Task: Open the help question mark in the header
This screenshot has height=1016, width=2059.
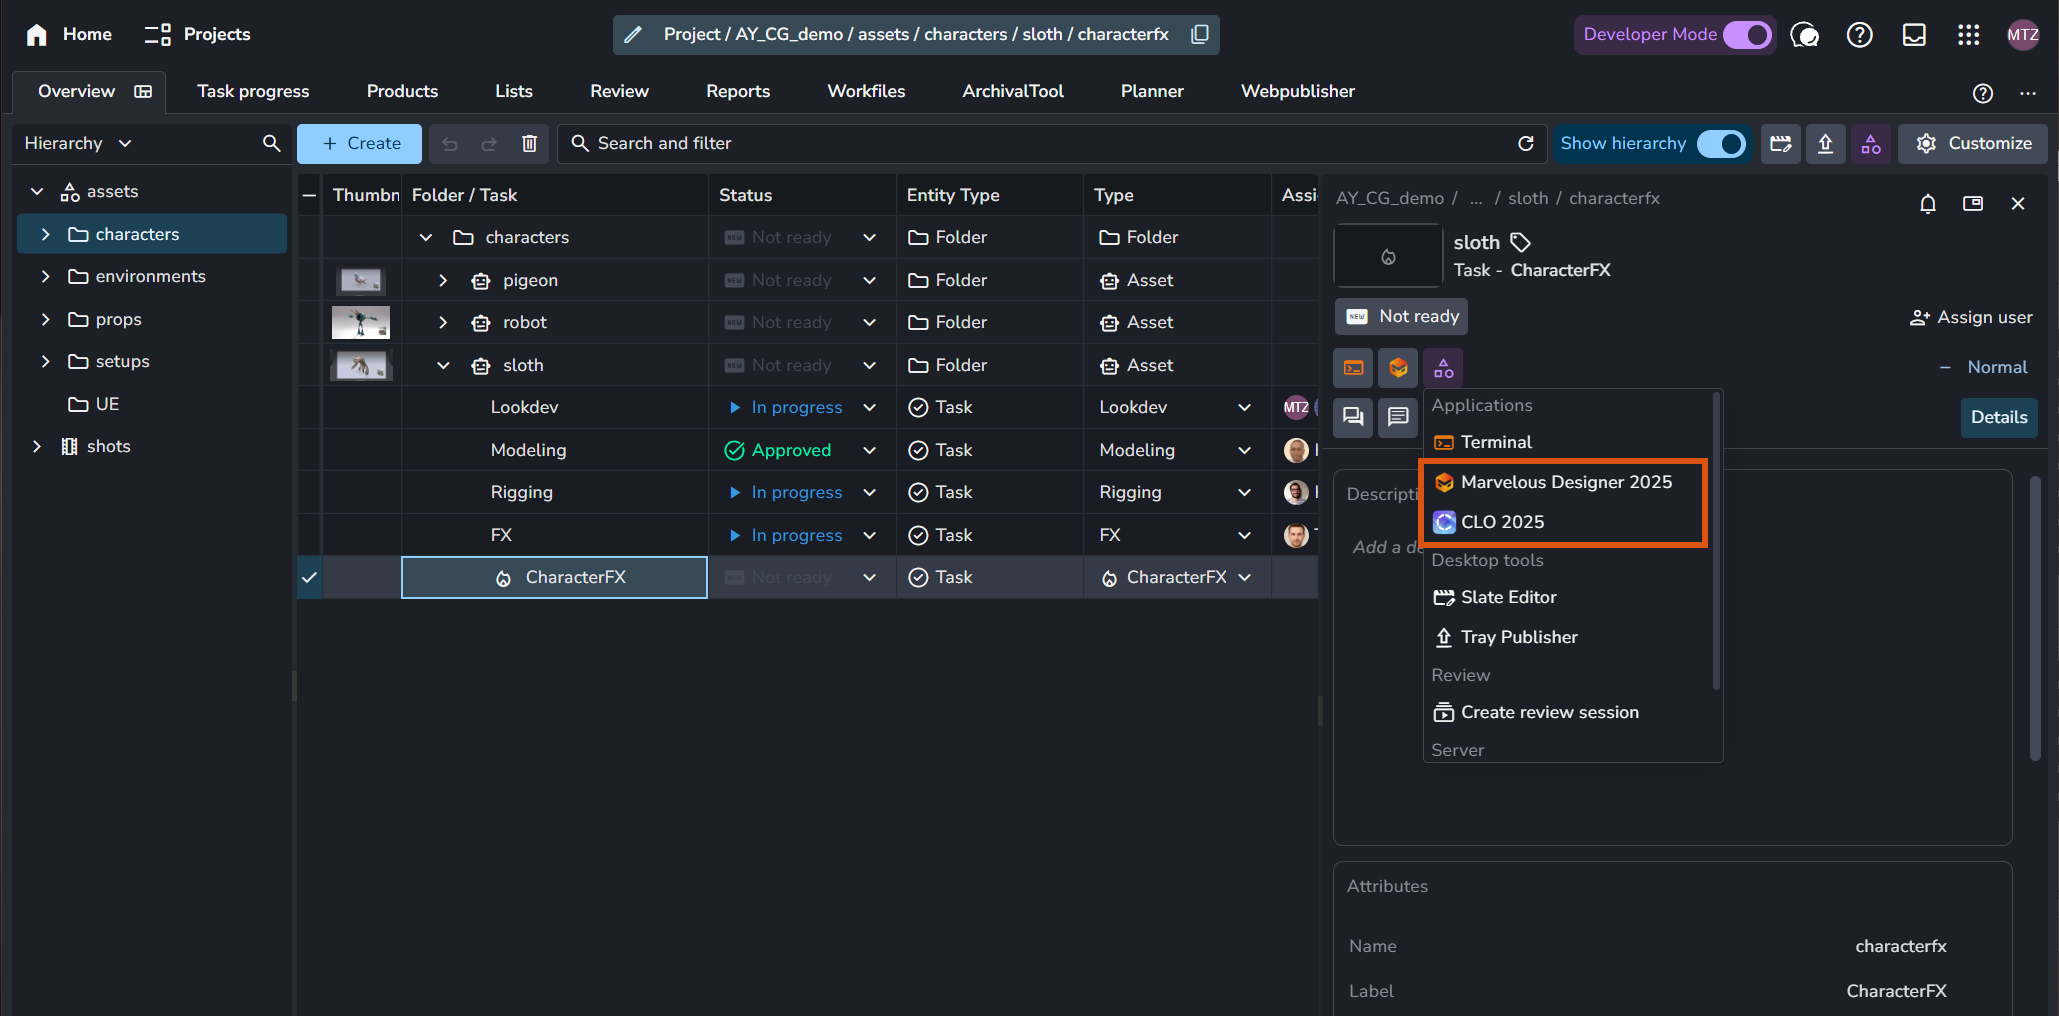Action: pos(1859,35)
